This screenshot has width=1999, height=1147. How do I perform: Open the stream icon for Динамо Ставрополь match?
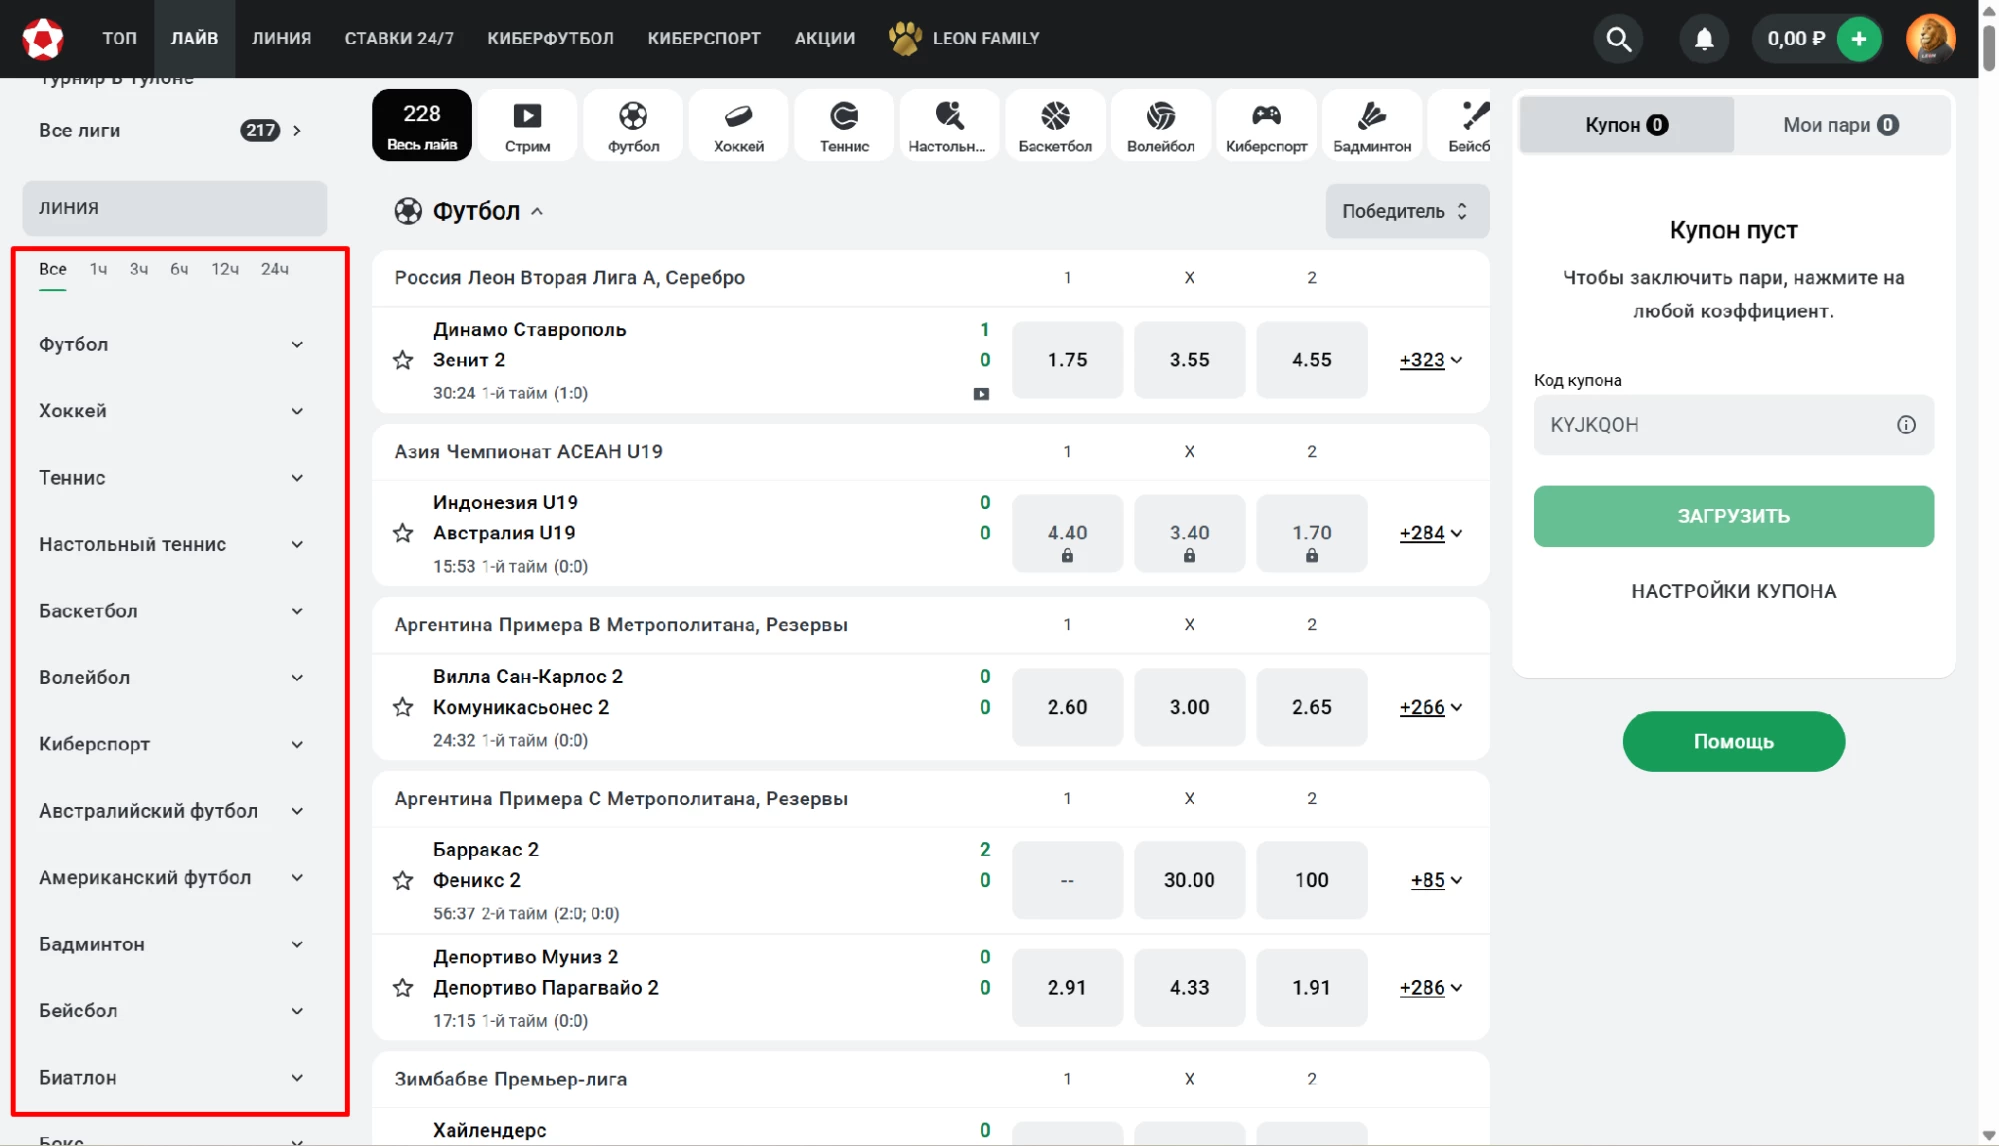981,394
